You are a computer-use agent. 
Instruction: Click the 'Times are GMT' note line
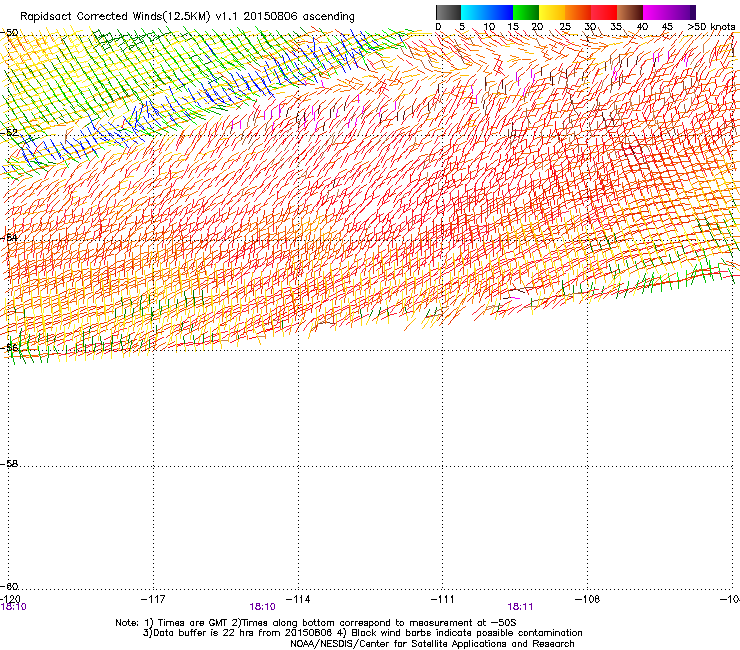click(x=316, y=623)
